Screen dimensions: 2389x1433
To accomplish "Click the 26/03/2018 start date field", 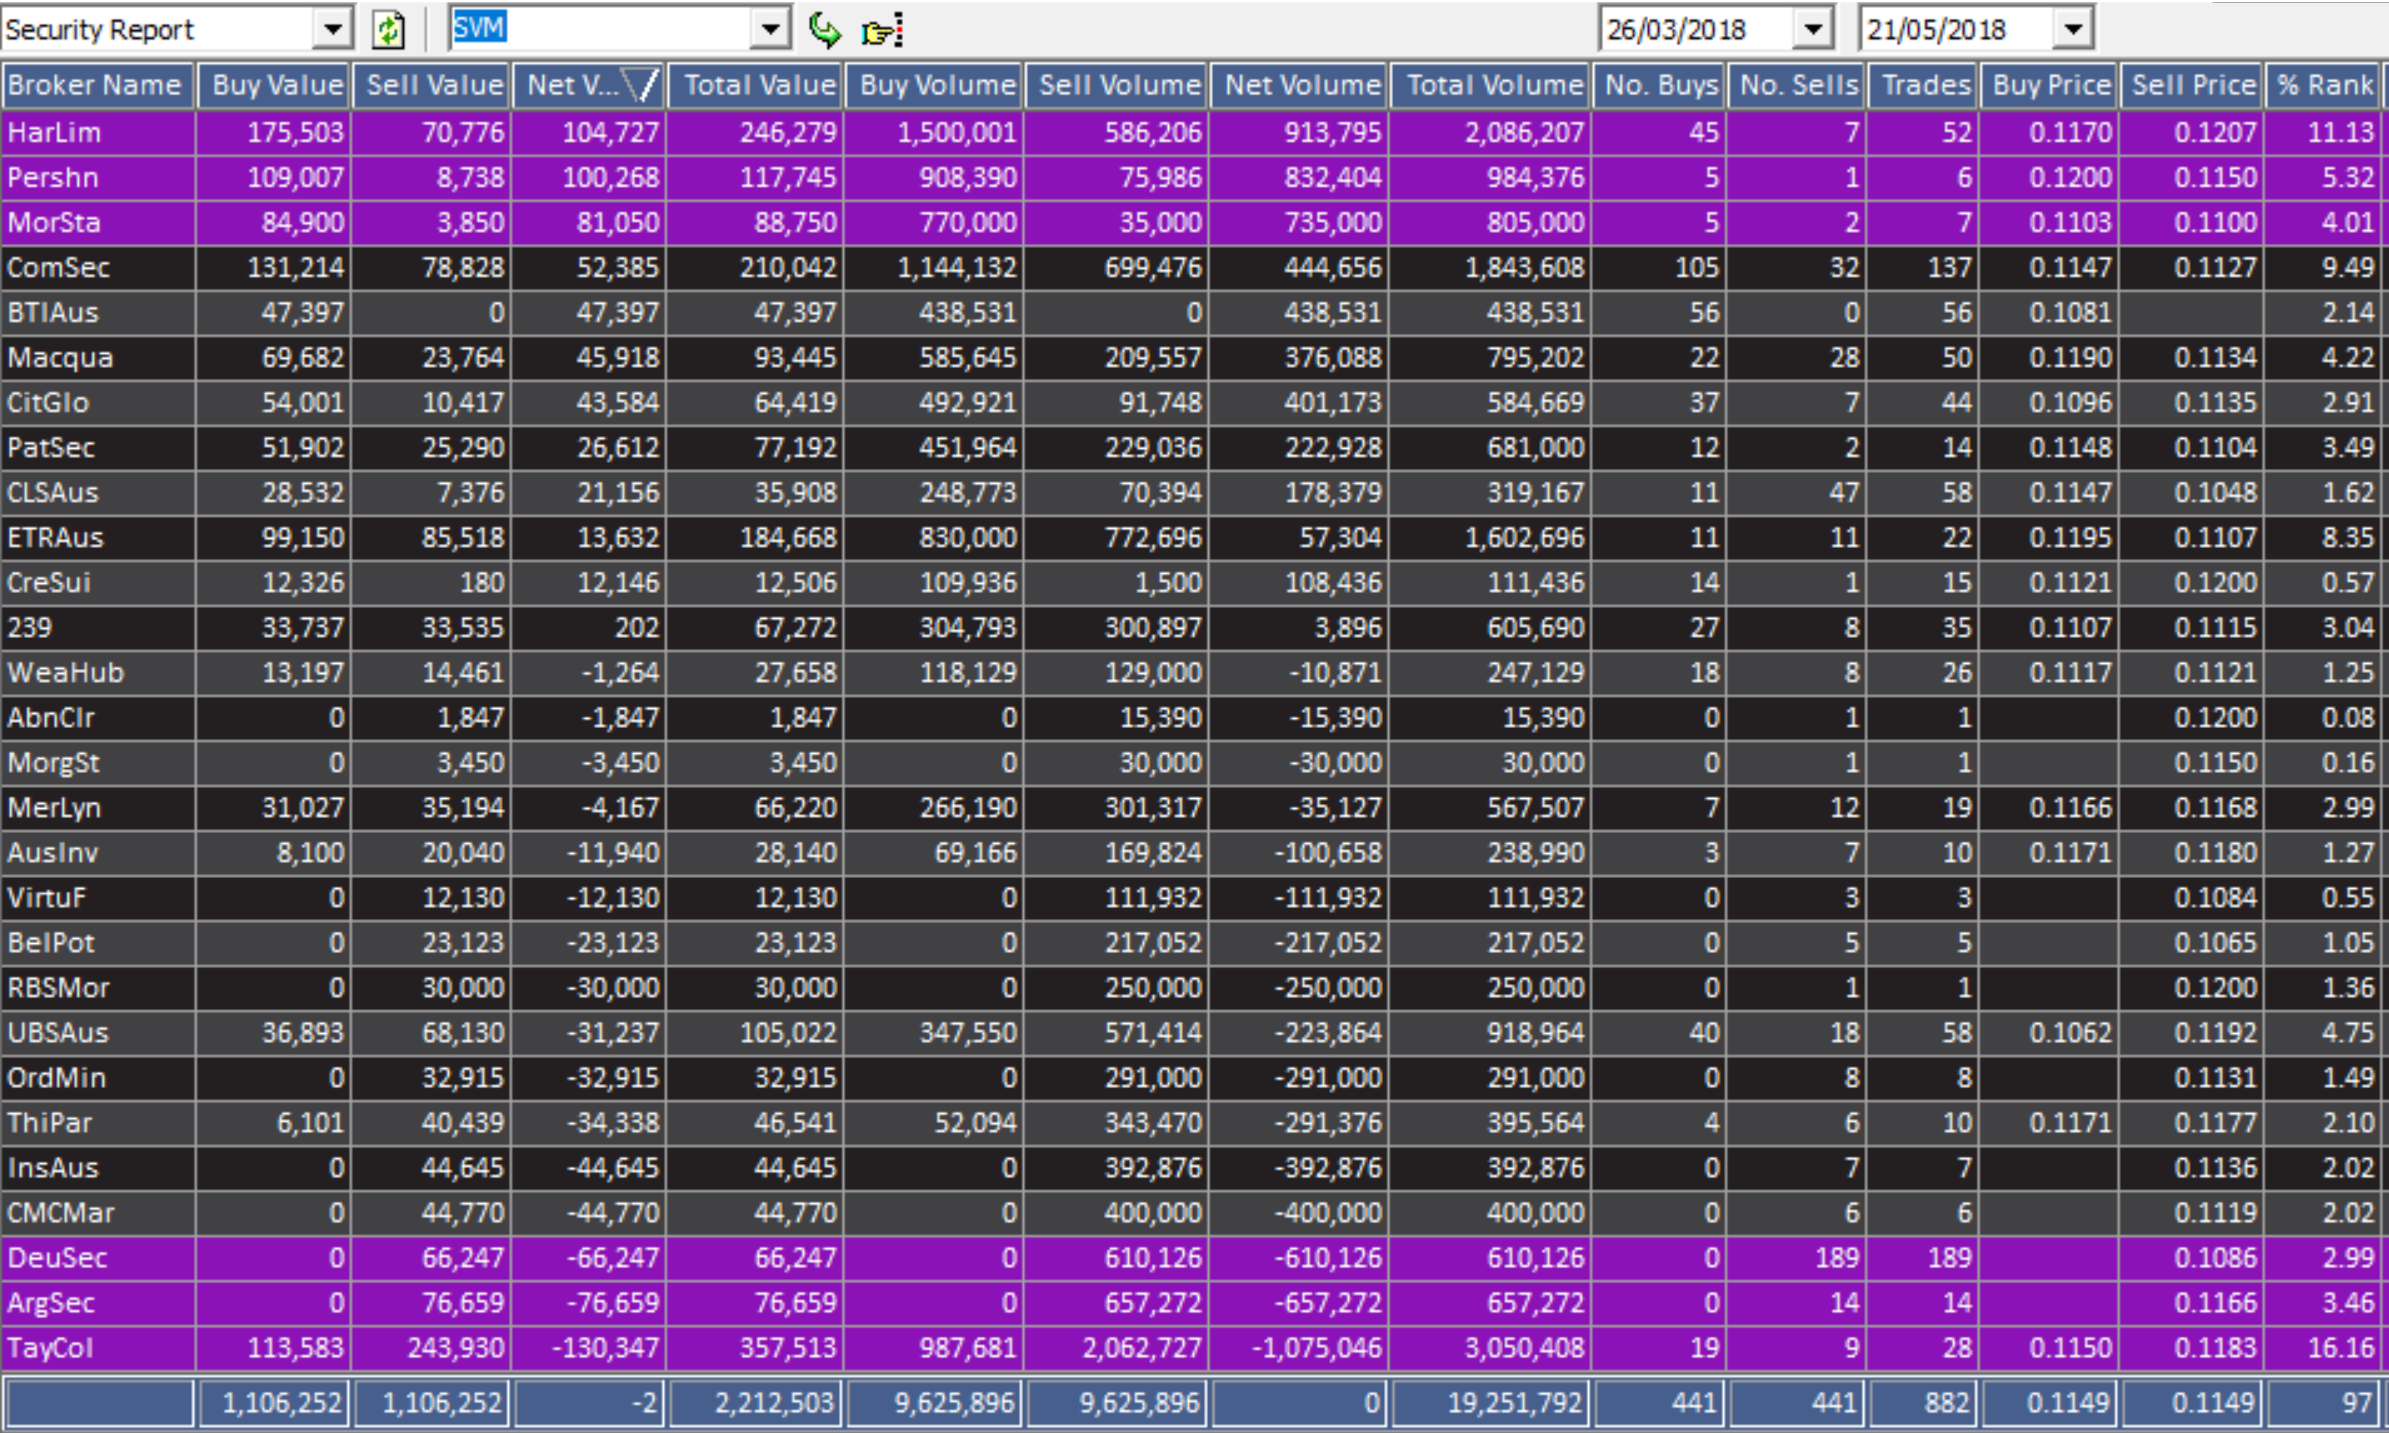I will pos(1697,29).
